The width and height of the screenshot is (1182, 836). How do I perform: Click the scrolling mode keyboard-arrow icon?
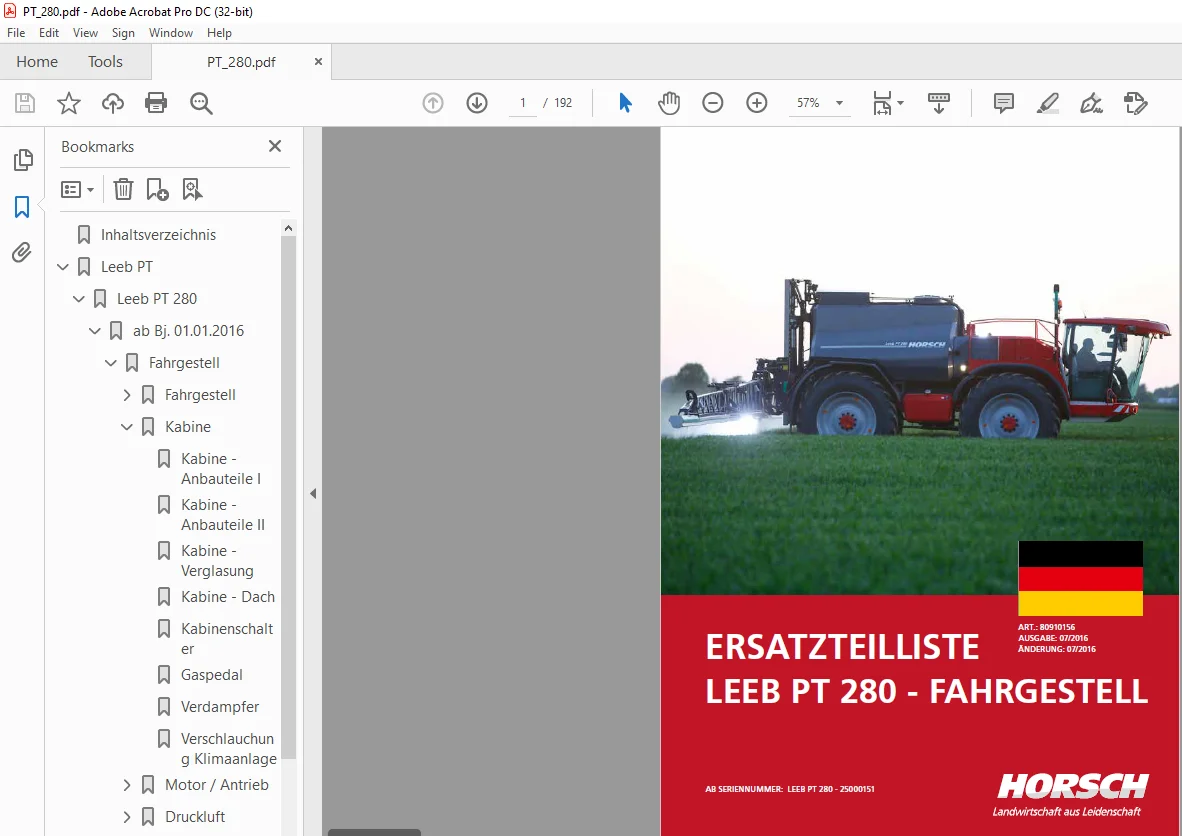[939, 103]
